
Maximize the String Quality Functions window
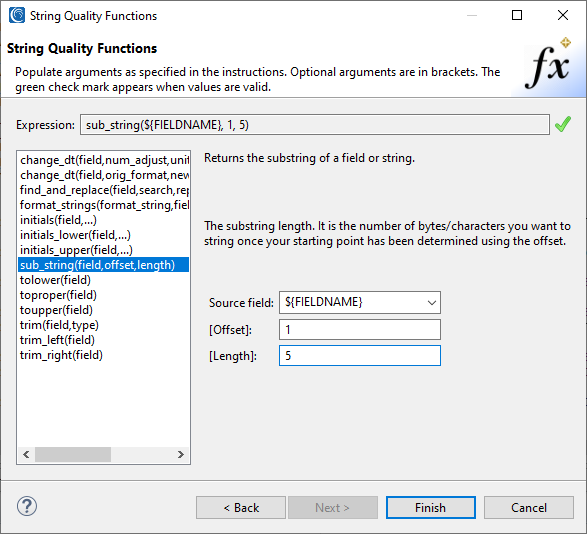point(517,15)
